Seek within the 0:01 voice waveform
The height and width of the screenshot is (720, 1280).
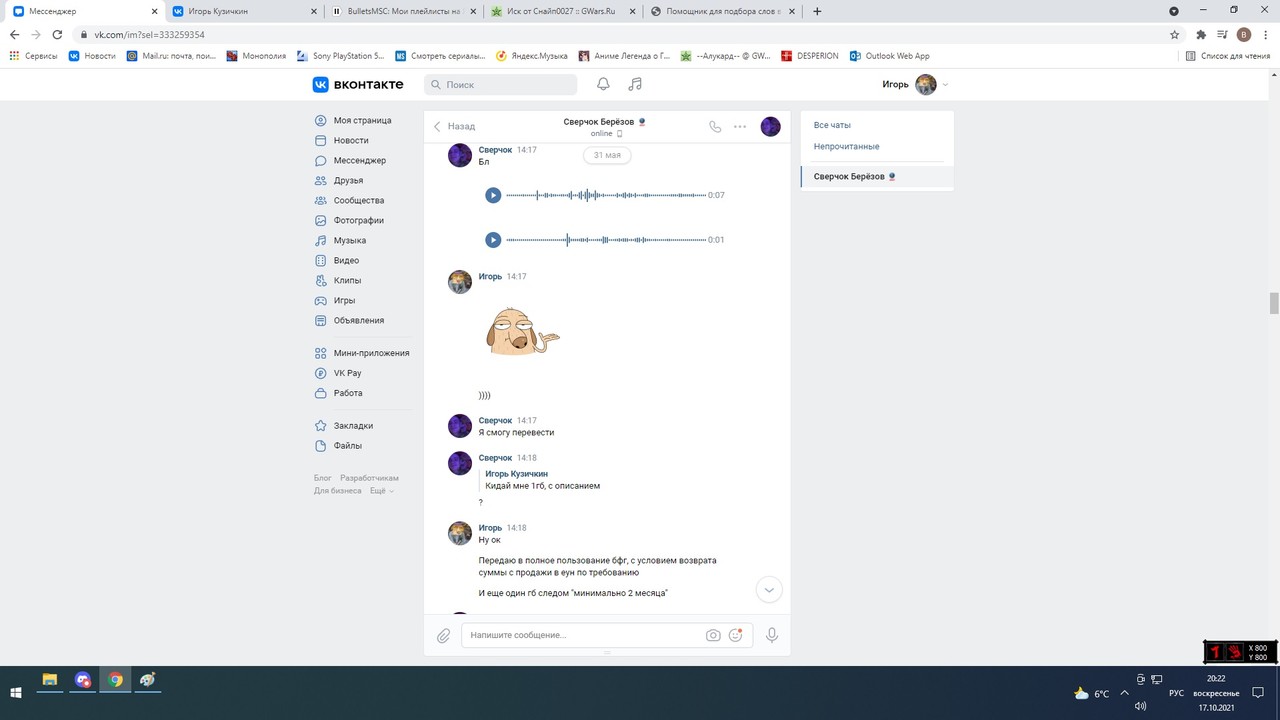(x=606, y=240)
